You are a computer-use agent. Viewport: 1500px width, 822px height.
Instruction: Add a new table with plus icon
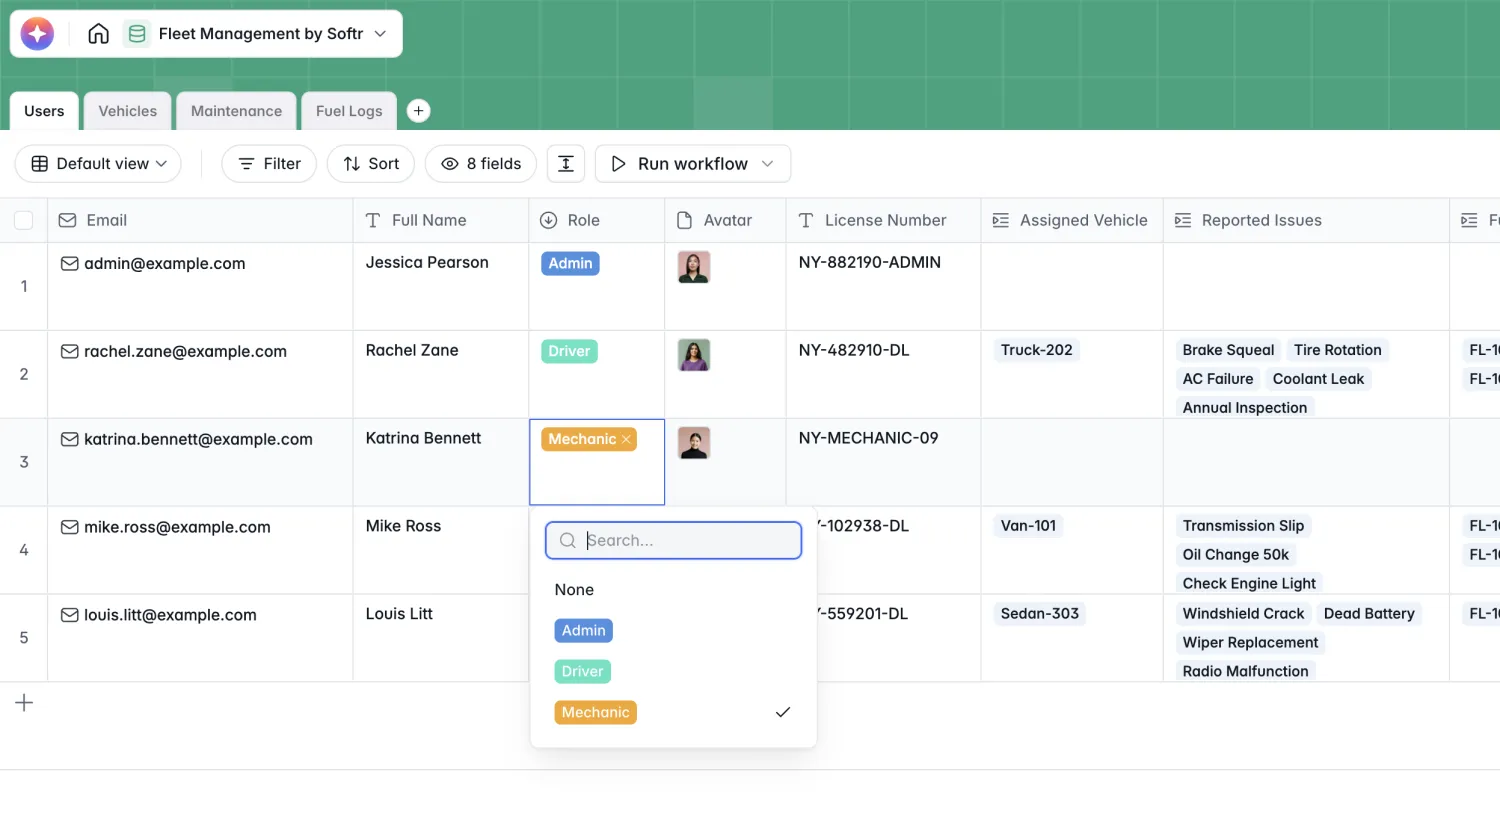[419, 111]
